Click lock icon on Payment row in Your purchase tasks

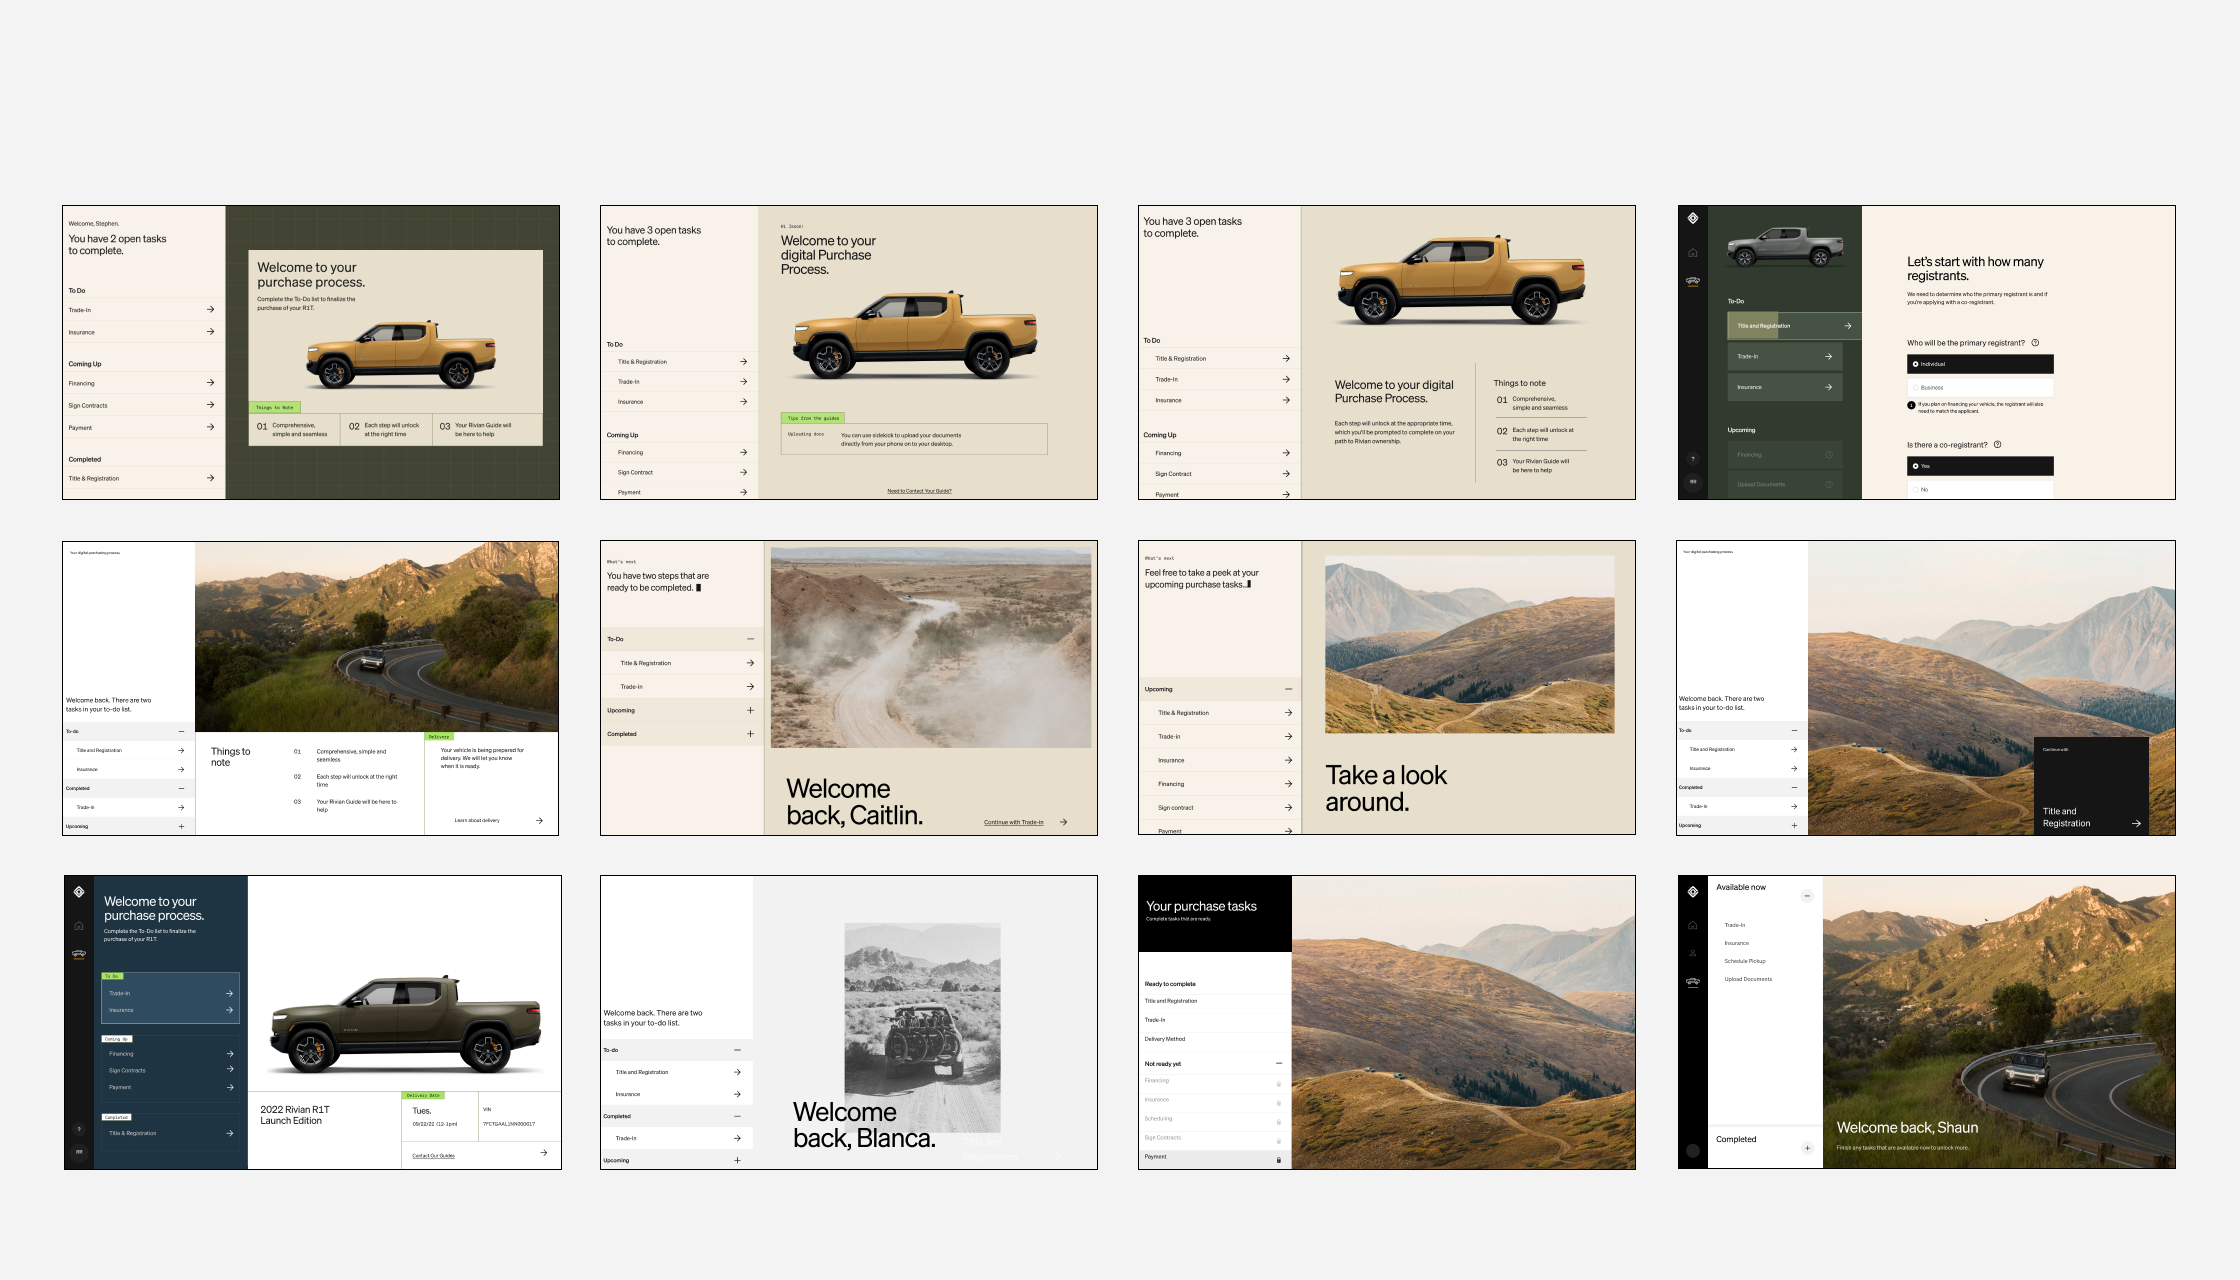[1279, 1160]
